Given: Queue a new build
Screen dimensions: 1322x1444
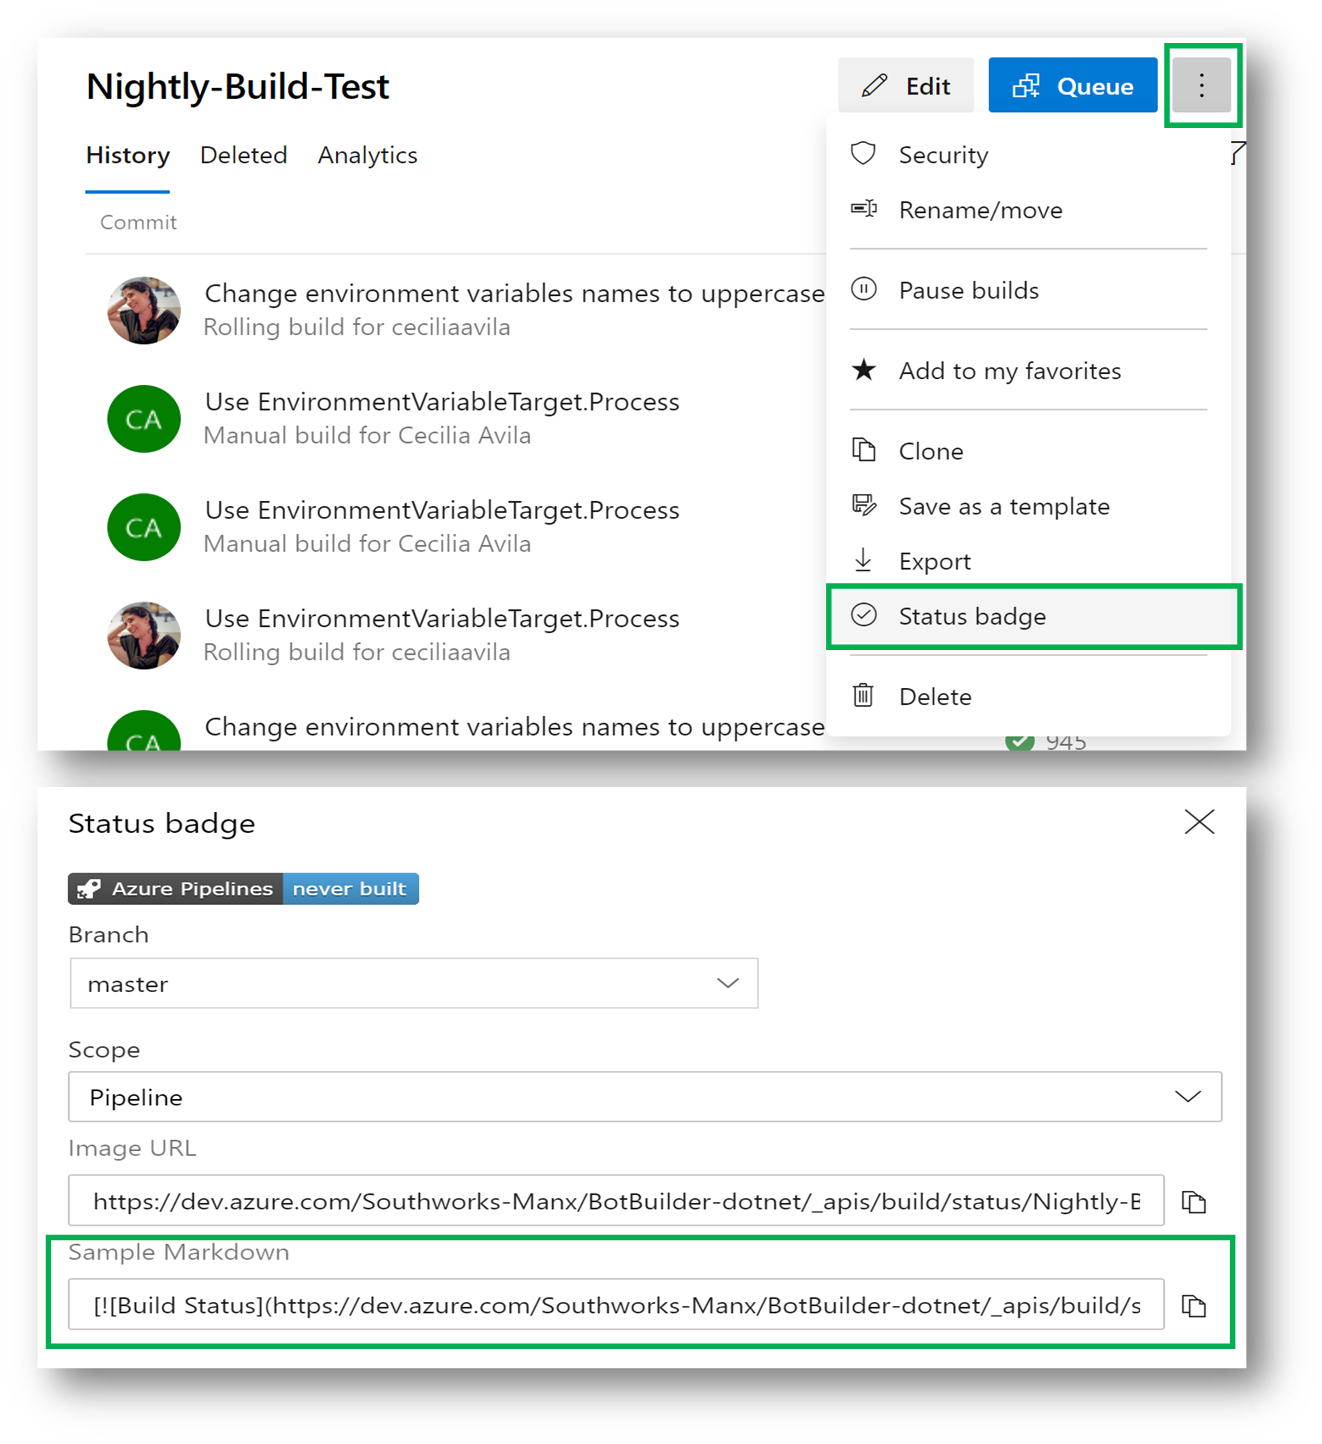Looking at the screenshot, I should 1073,85.
